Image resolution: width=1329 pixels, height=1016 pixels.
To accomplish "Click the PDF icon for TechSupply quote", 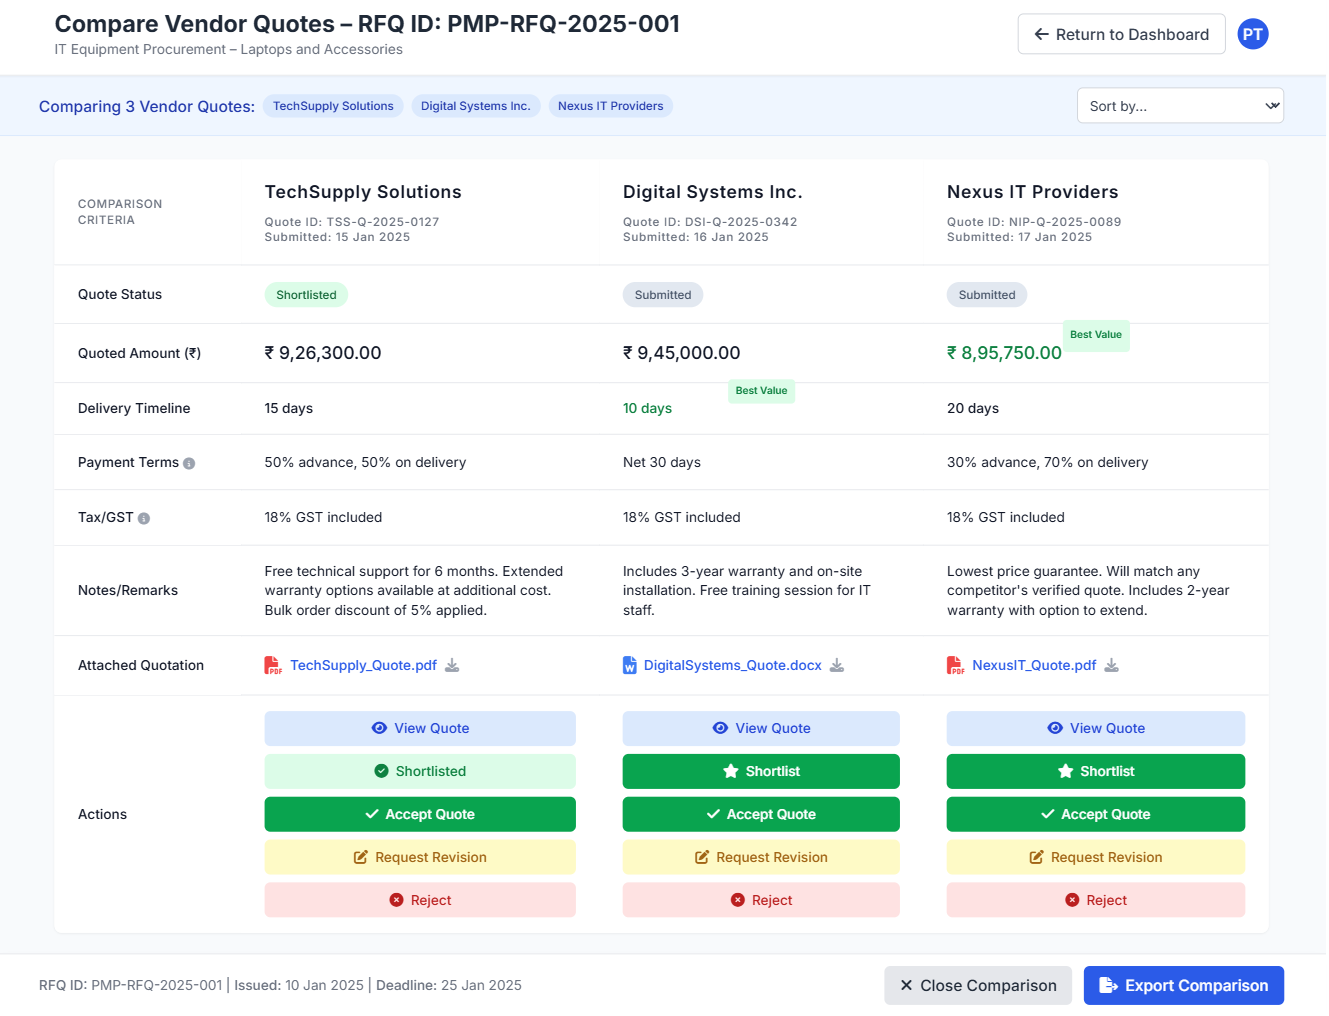I will click(273, 666).
